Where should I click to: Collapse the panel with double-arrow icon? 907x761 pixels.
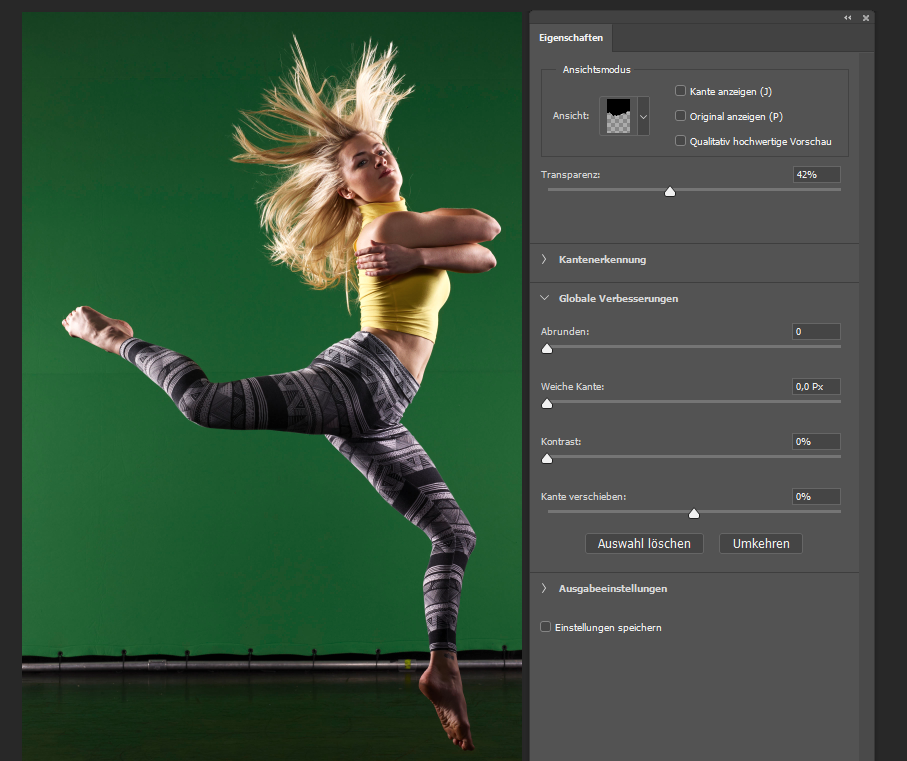[848, 18]
